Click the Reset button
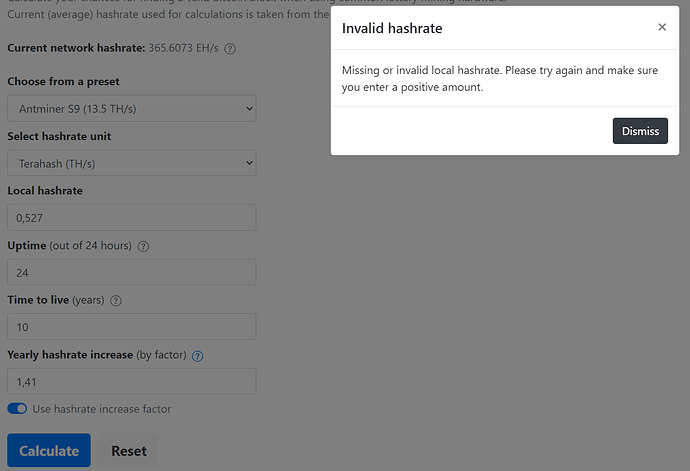690x471 pixels. pos(128,450)
